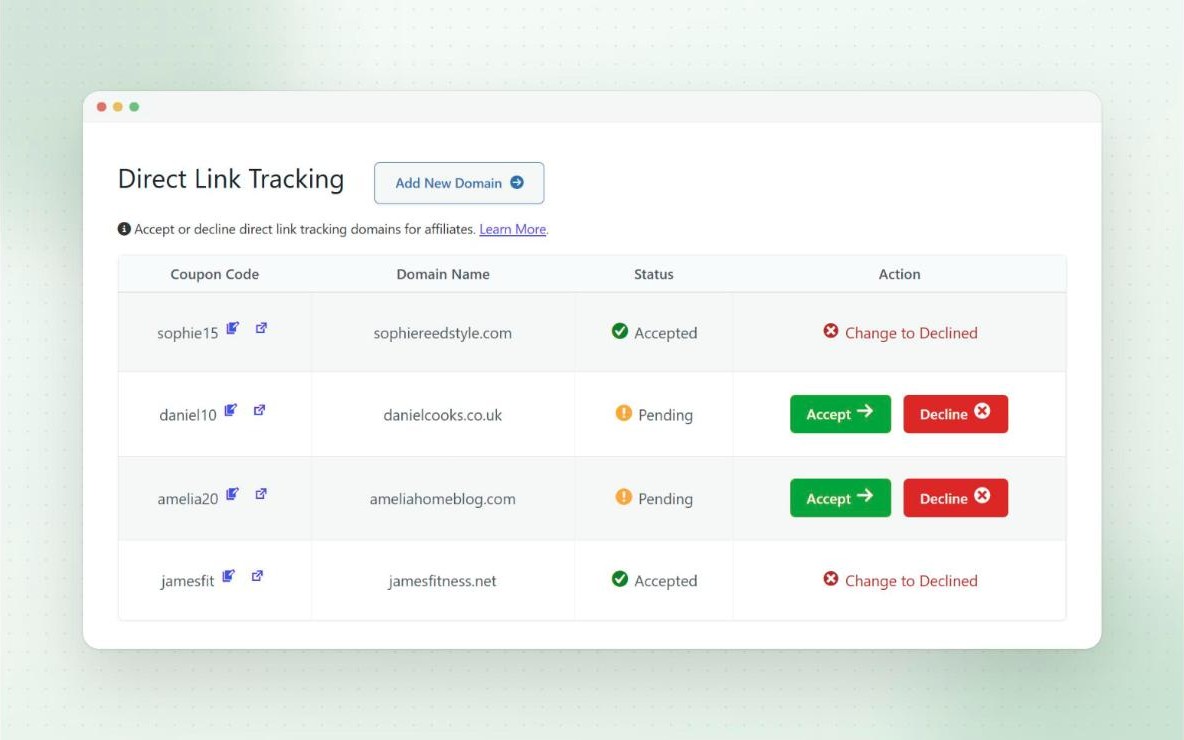Change jamesfitness.net to Declined

click(900, 581)
